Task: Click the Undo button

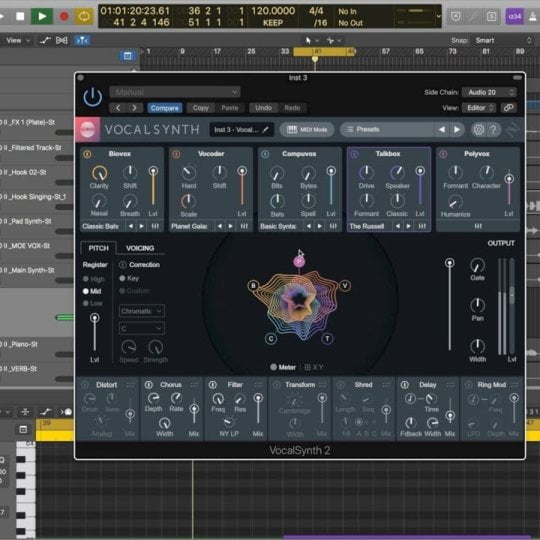Action: pyautogui.click(x=263, y=108)
